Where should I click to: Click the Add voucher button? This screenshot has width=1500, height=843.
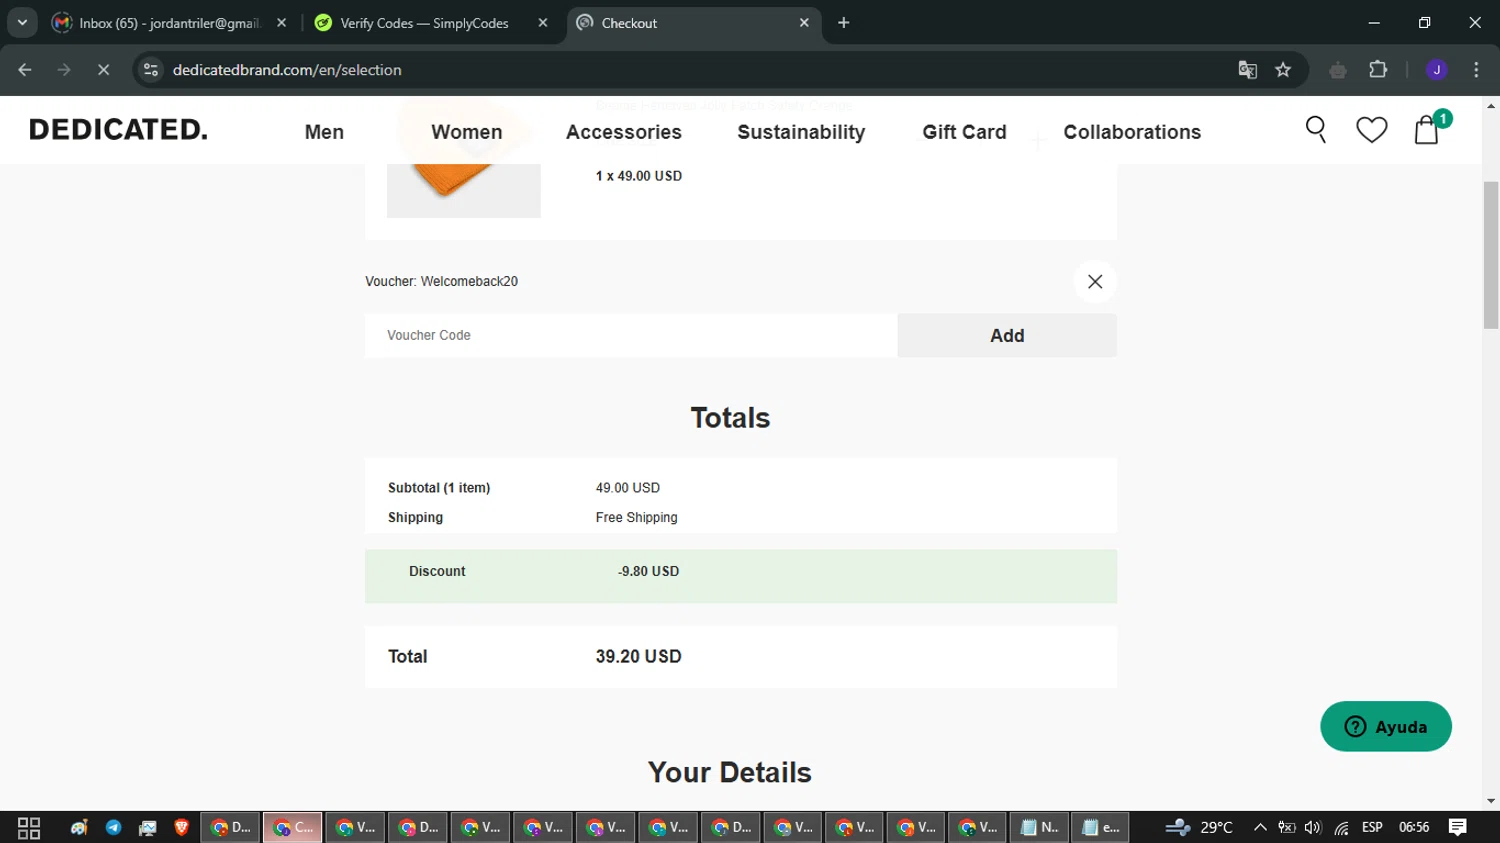click(x=1007, y=336)
